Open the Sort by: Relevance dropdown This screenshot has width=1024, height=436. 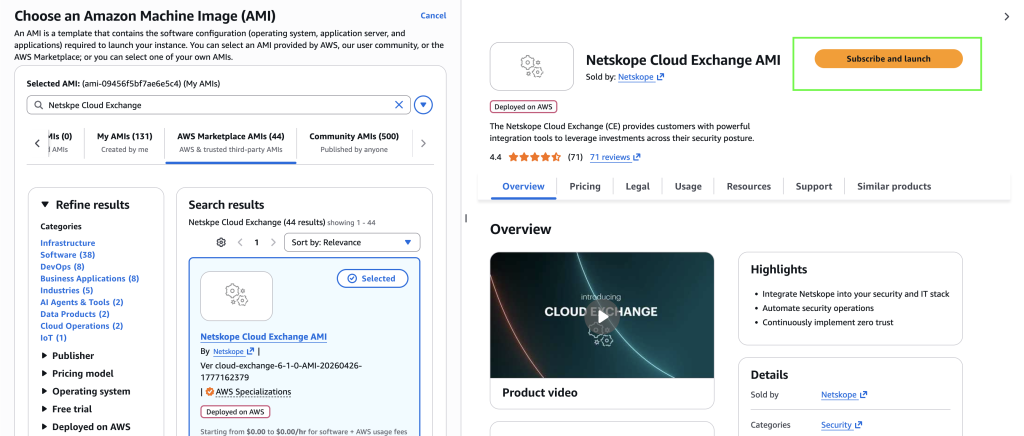point(352,242)
